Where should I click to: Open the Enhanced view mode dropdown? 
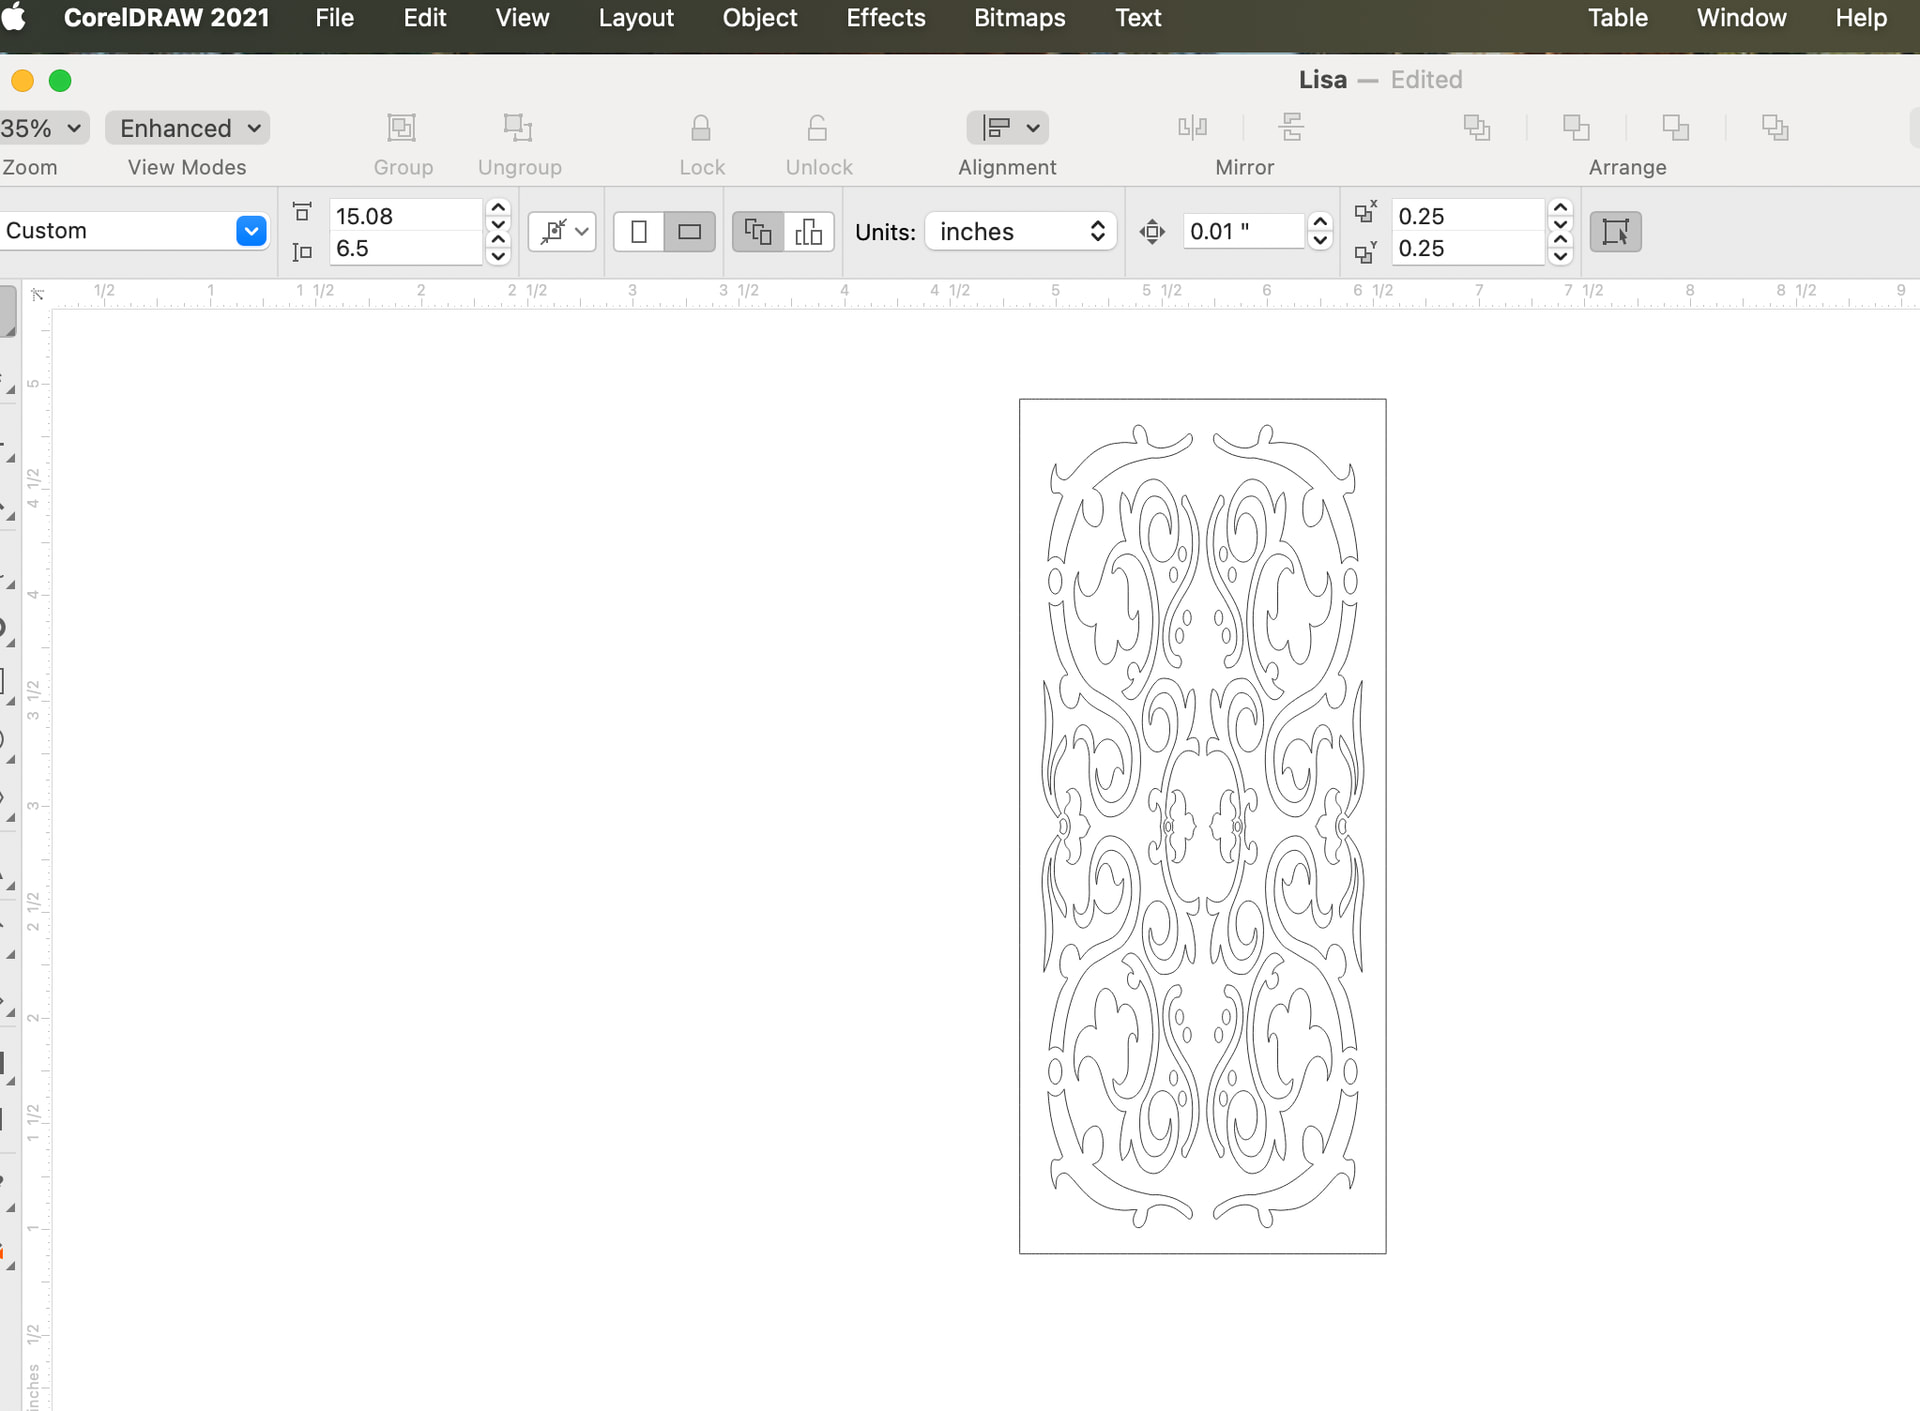tap(188, 128)
